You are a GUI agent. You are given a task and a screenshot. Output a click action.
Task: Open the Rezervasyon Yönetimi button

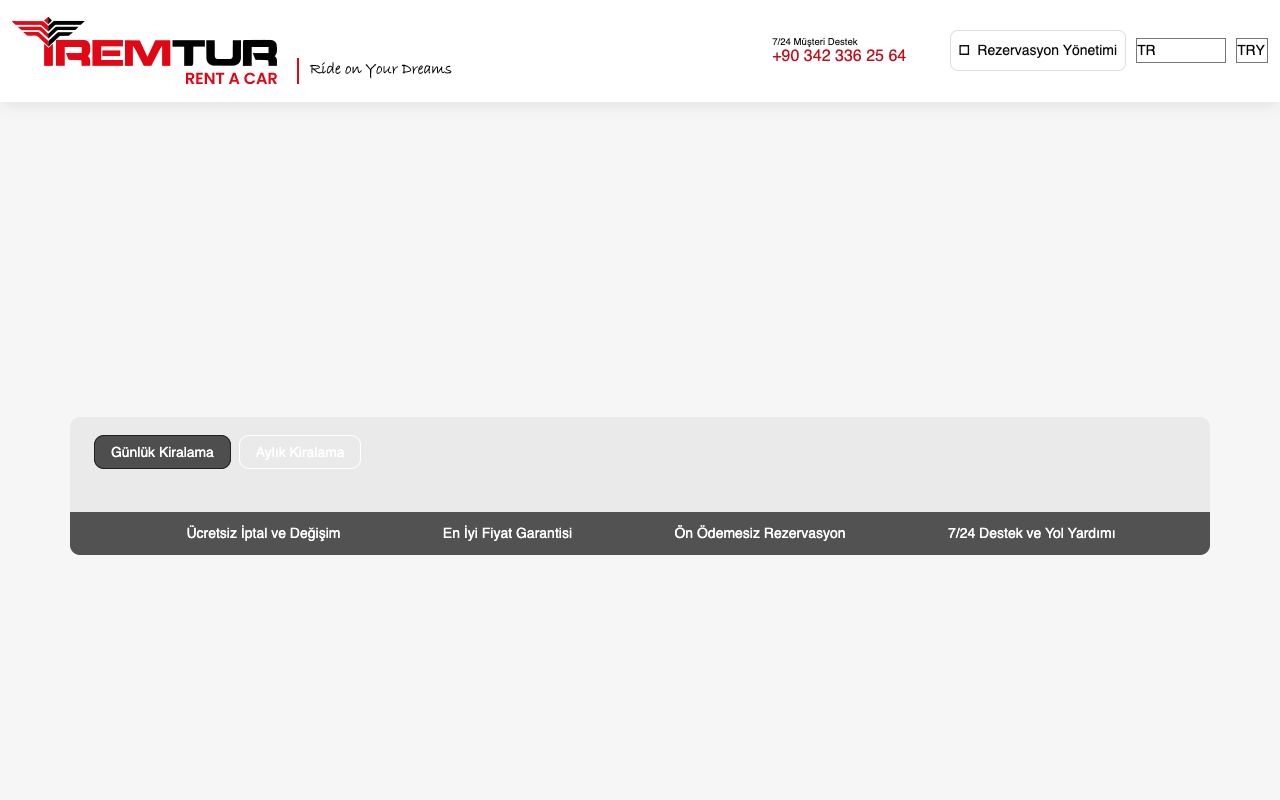[x=1038, y=50]
